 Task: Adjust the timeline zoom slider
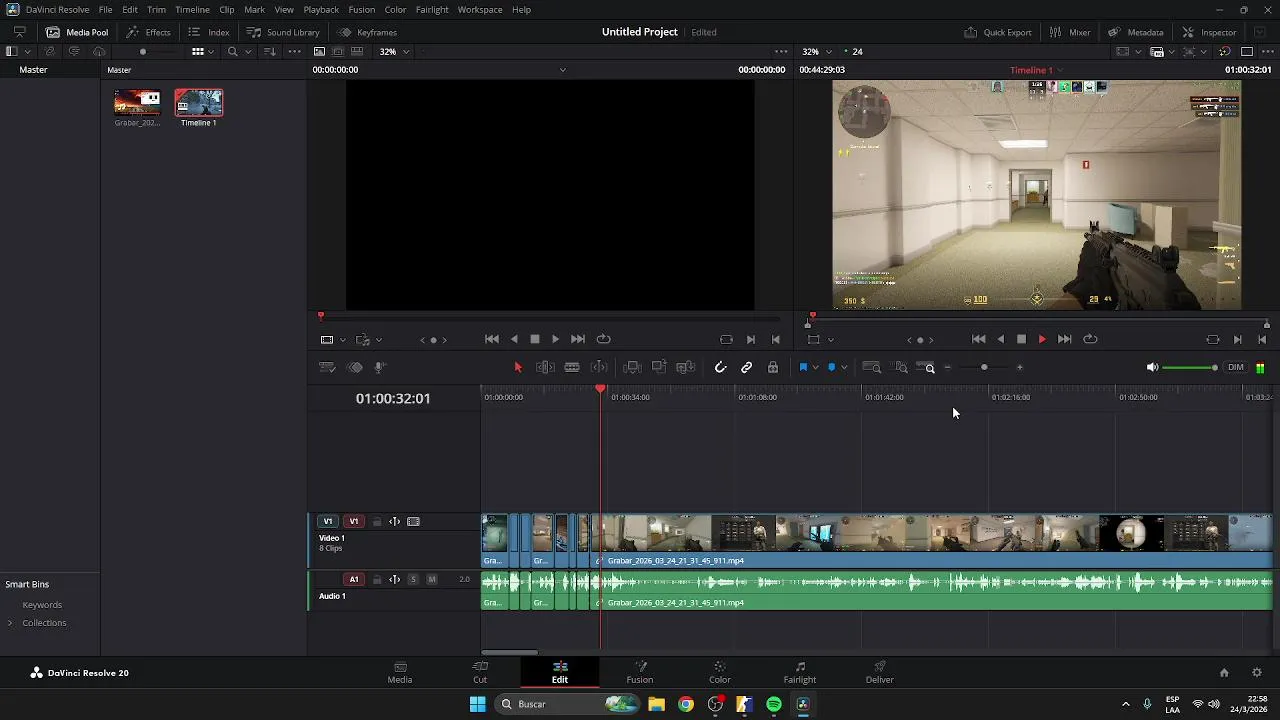click(x=984, y=368)
